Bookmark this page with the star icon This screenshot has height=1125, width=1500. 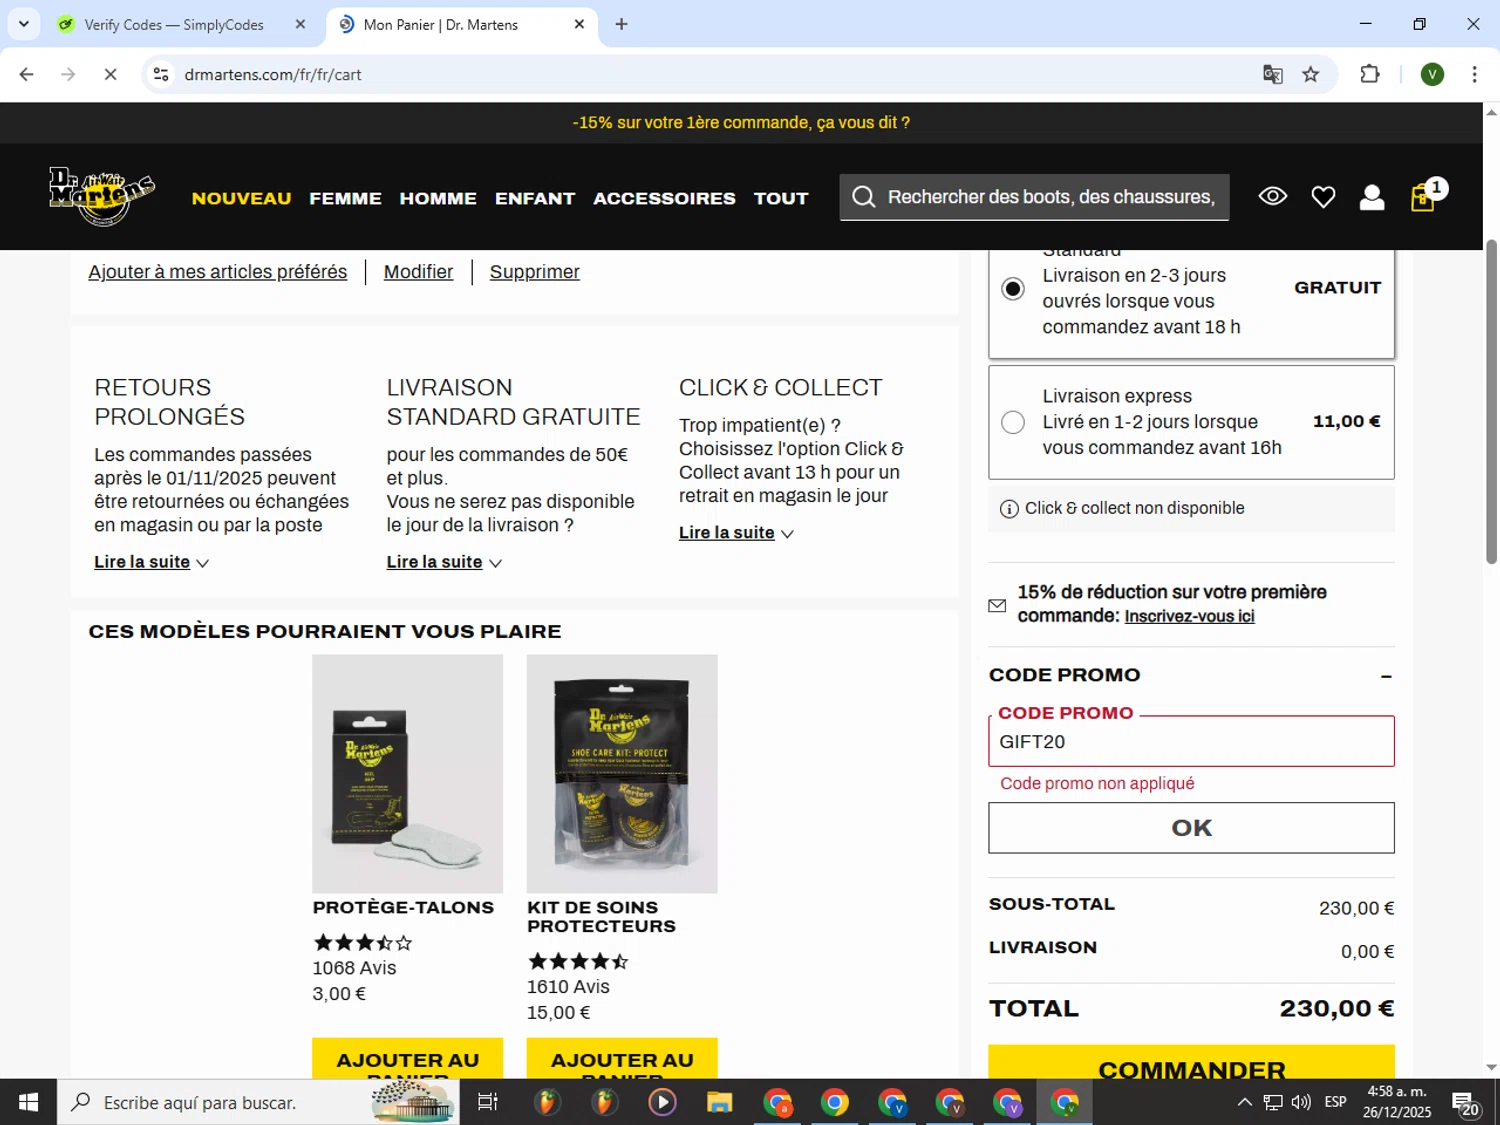(x=1310, y=74)
